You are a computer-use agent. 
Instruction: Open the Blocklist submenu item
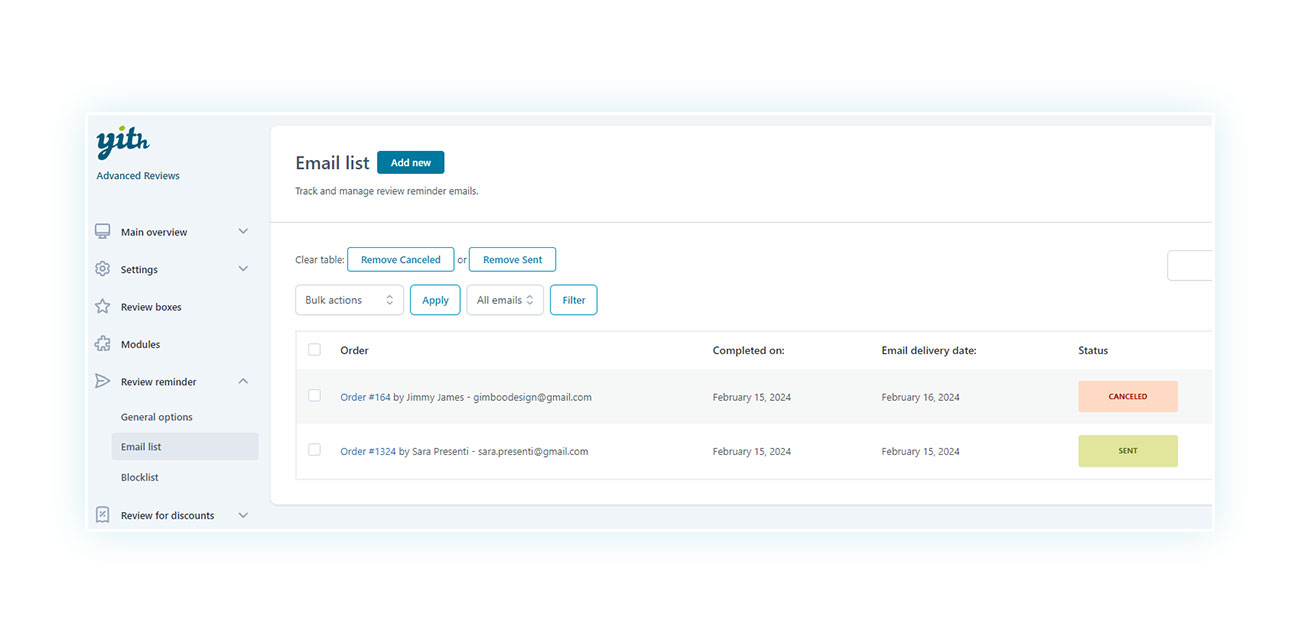pos(140,477)
